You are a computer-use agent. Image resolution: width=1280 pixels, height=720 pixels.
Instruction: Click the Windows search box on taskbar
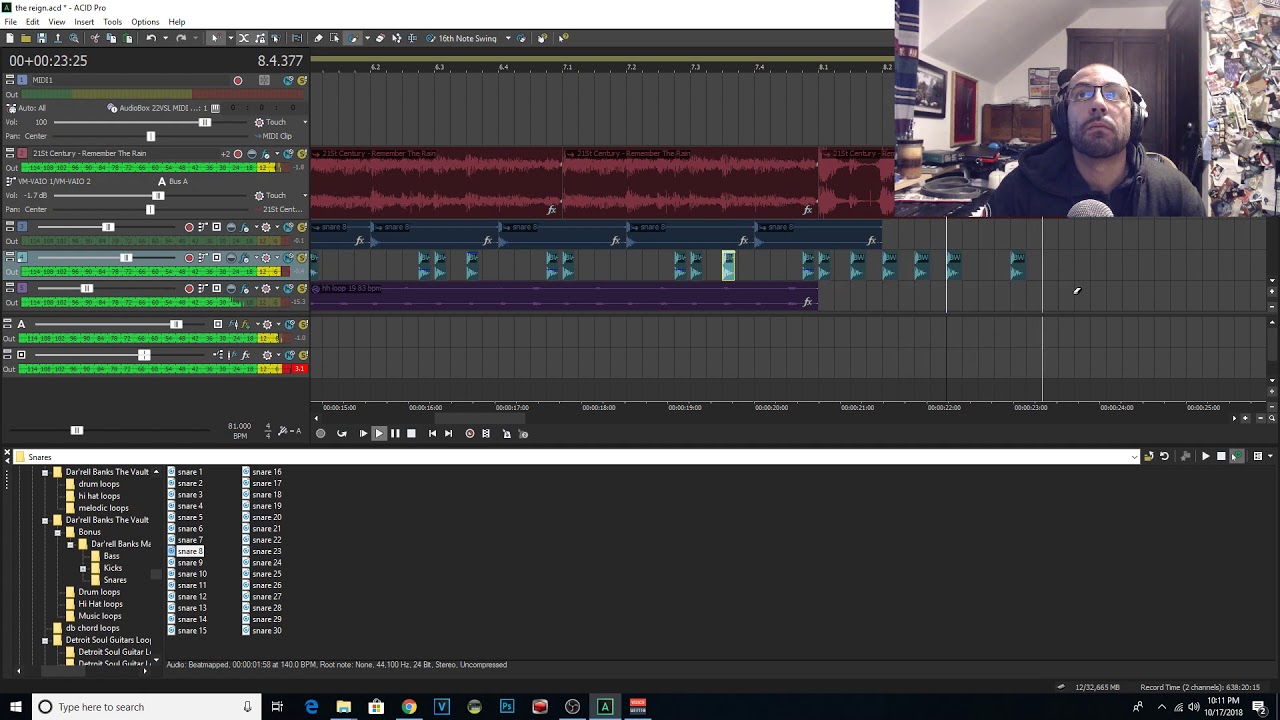point(145,707)
